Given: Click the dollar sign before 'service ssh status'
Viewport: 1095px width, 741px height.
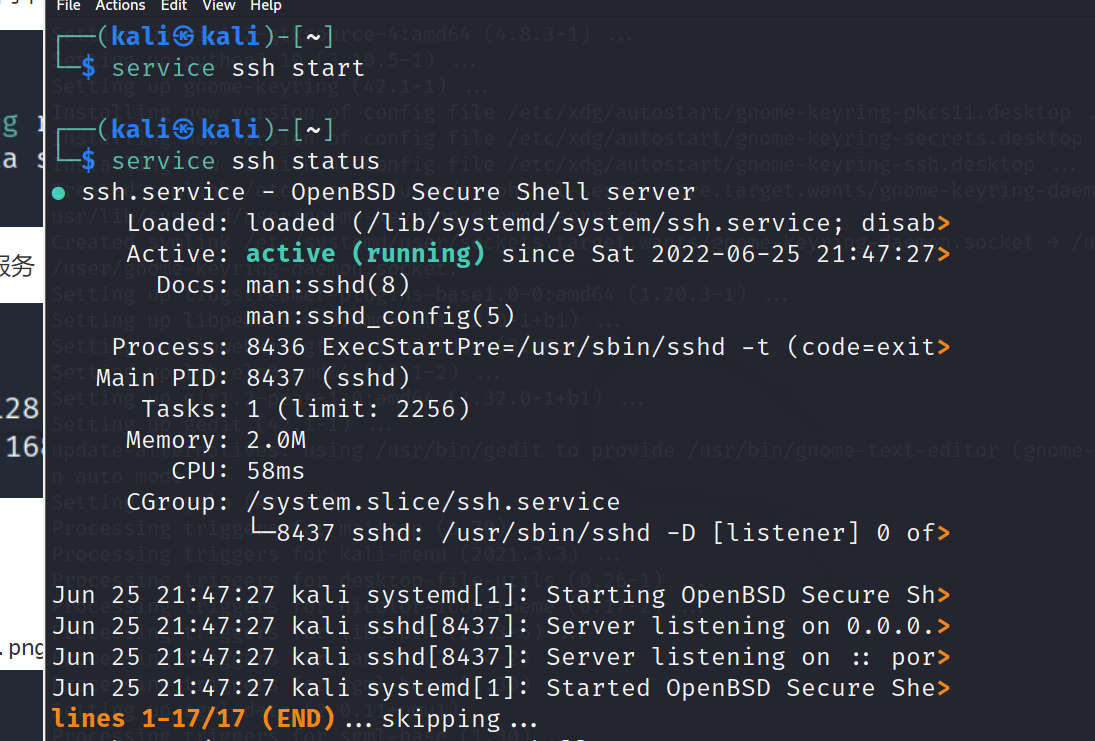Looking at the screenshot, I should 89,161.
